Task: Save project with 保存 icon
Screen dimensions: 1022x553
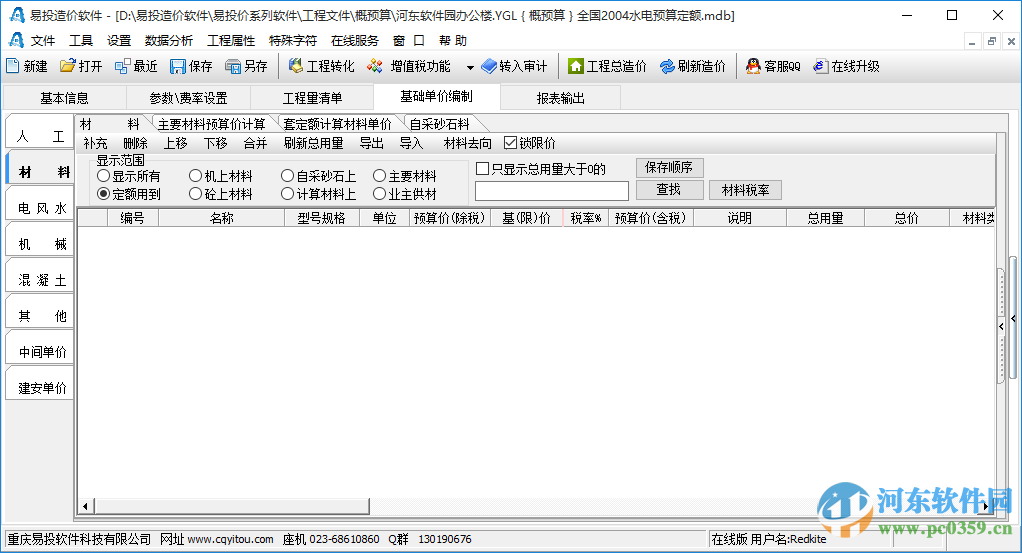Action: click(177, 66)
